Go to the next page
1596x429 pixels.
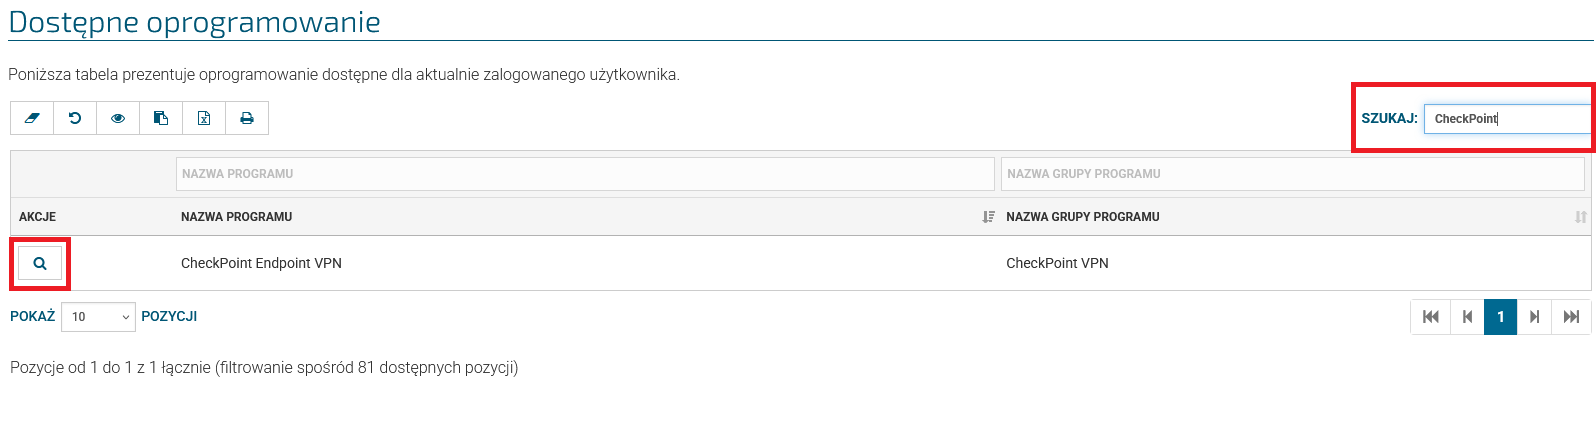[1534, 317]
